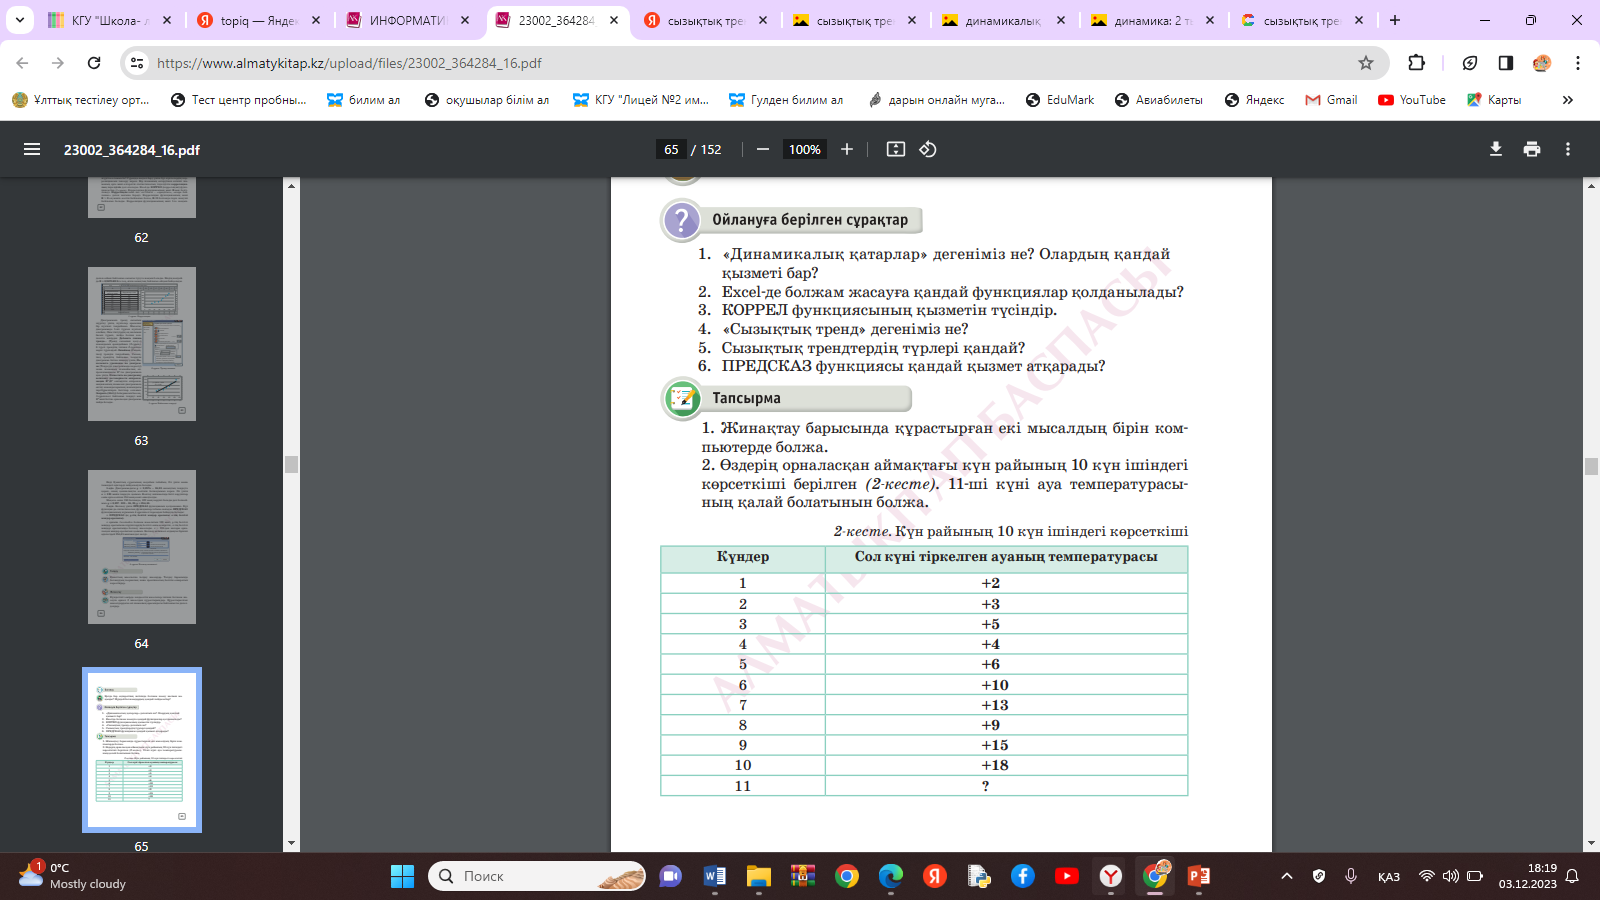Zoom out the PDF with minus button
1600x900 pixels.
tap(763, 149)
